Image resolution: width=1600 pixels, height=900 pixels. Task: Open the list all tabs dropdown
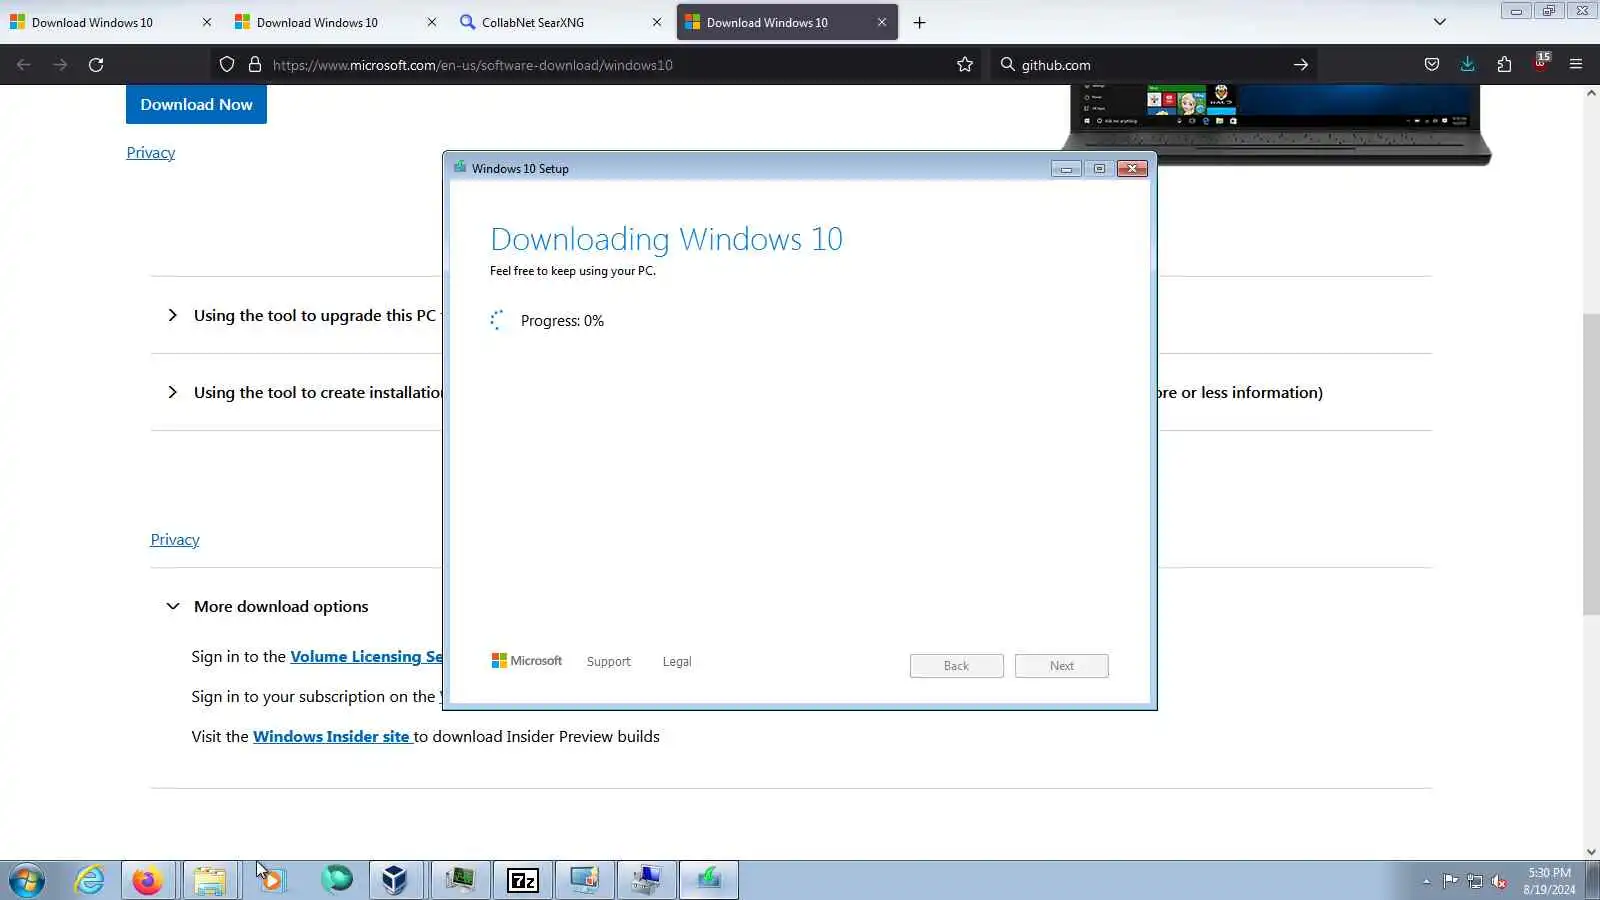(1440, 22)
